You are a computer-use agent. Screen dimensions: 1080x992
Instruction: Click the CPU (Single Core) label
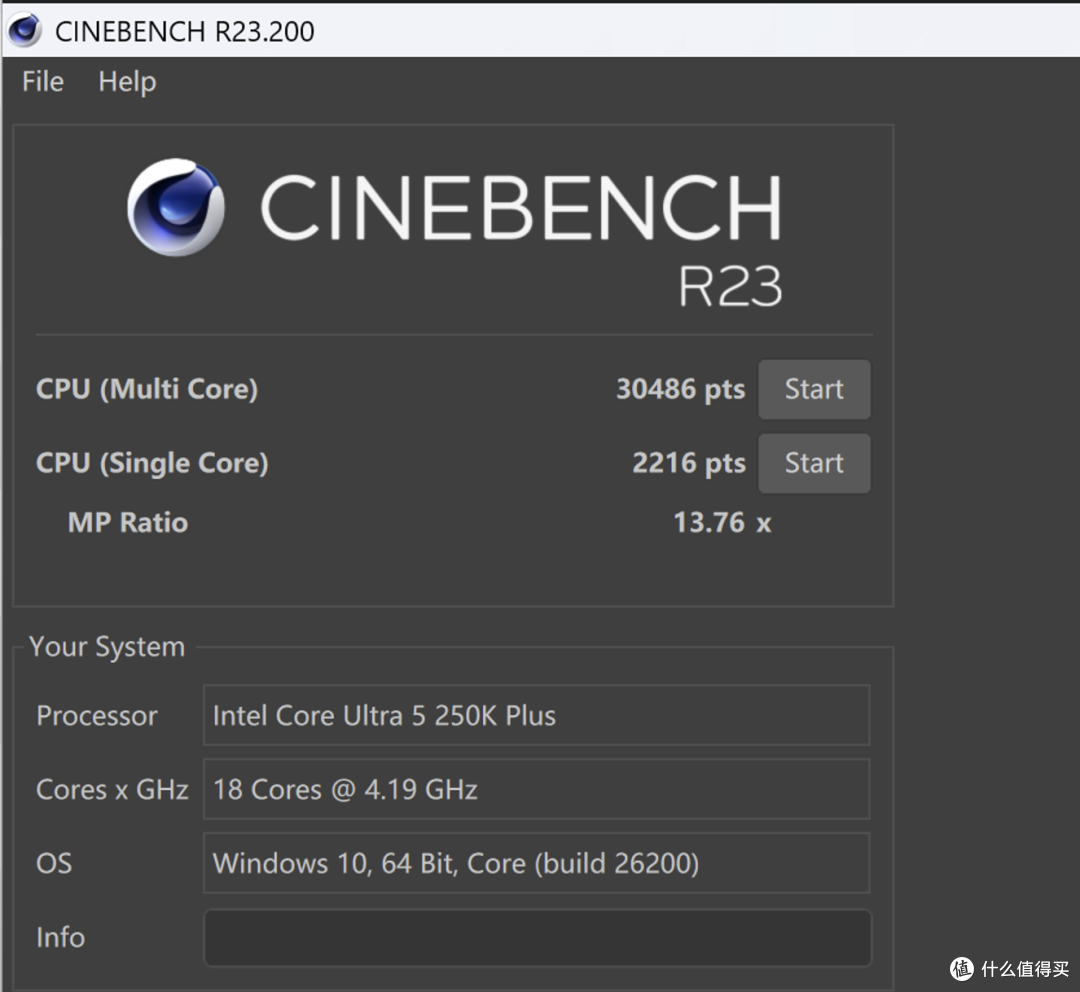pyautogui.click(x=152, y=463)
